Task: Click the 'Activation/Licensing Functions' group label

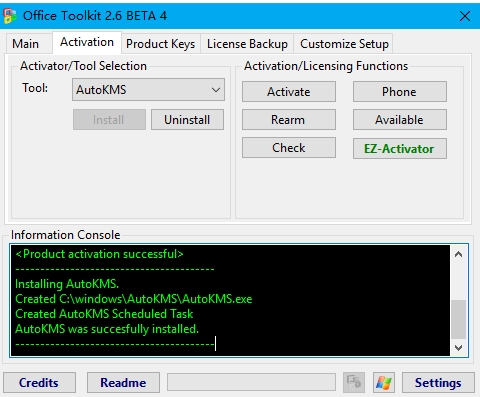Action: pyautogui.click(x=326, y=66)
